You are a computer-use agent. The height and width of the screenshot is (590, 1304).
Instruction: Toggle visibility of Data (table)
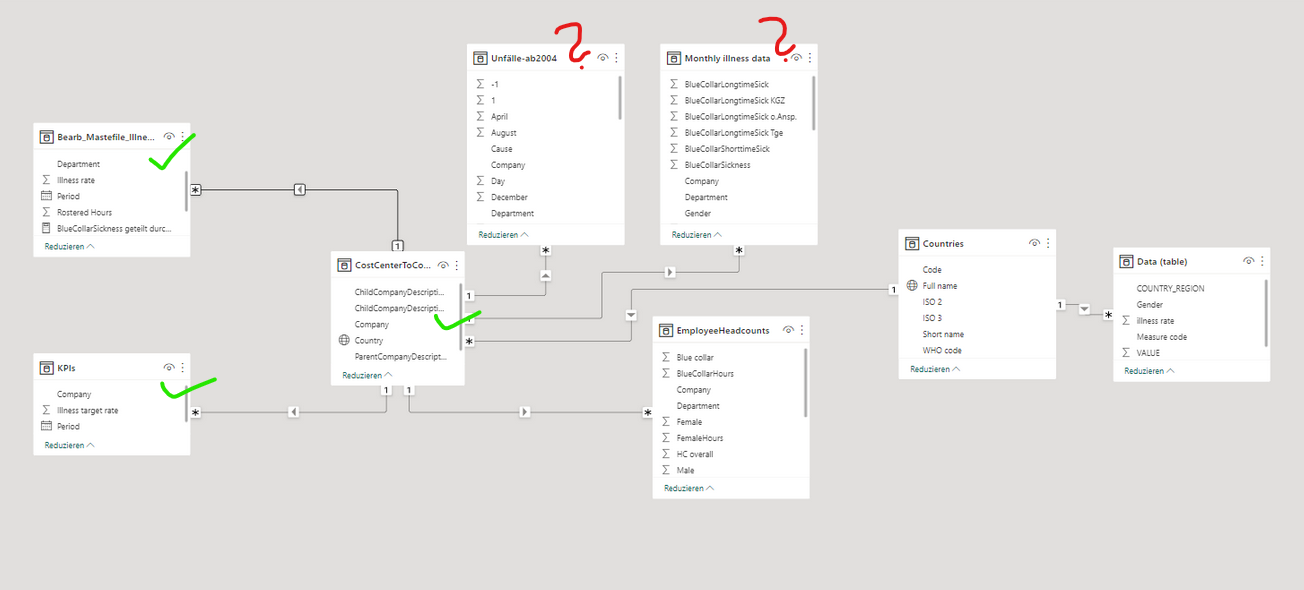(1248, 261)
